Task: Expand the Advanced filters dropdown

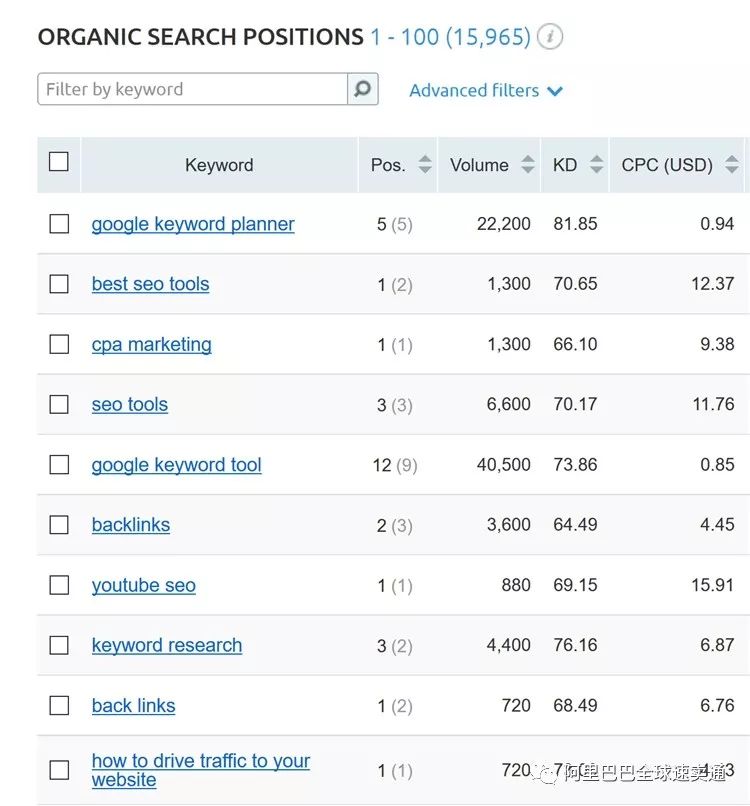Action: click(x=486, y=90)
